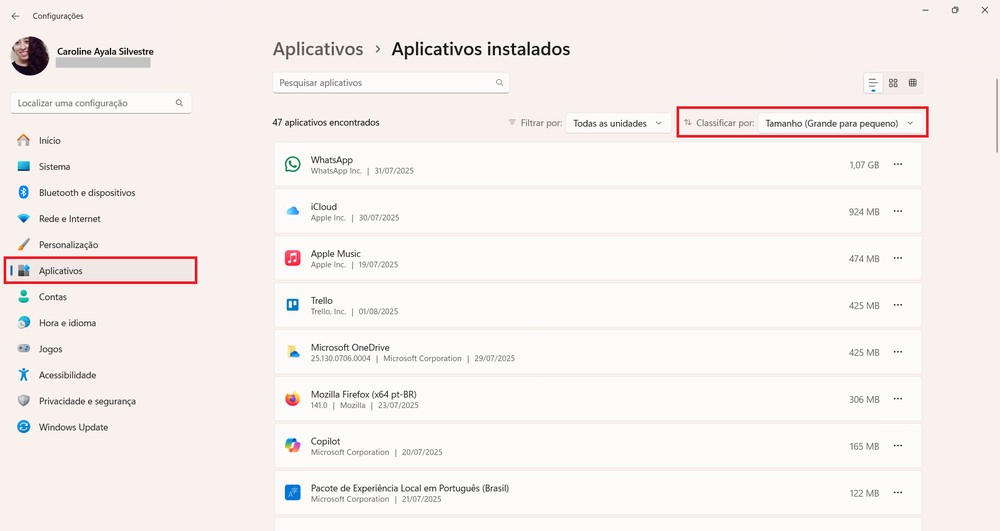Open more options for Apple Music
Screen dimensions: 1000x531
coord(898,258)
